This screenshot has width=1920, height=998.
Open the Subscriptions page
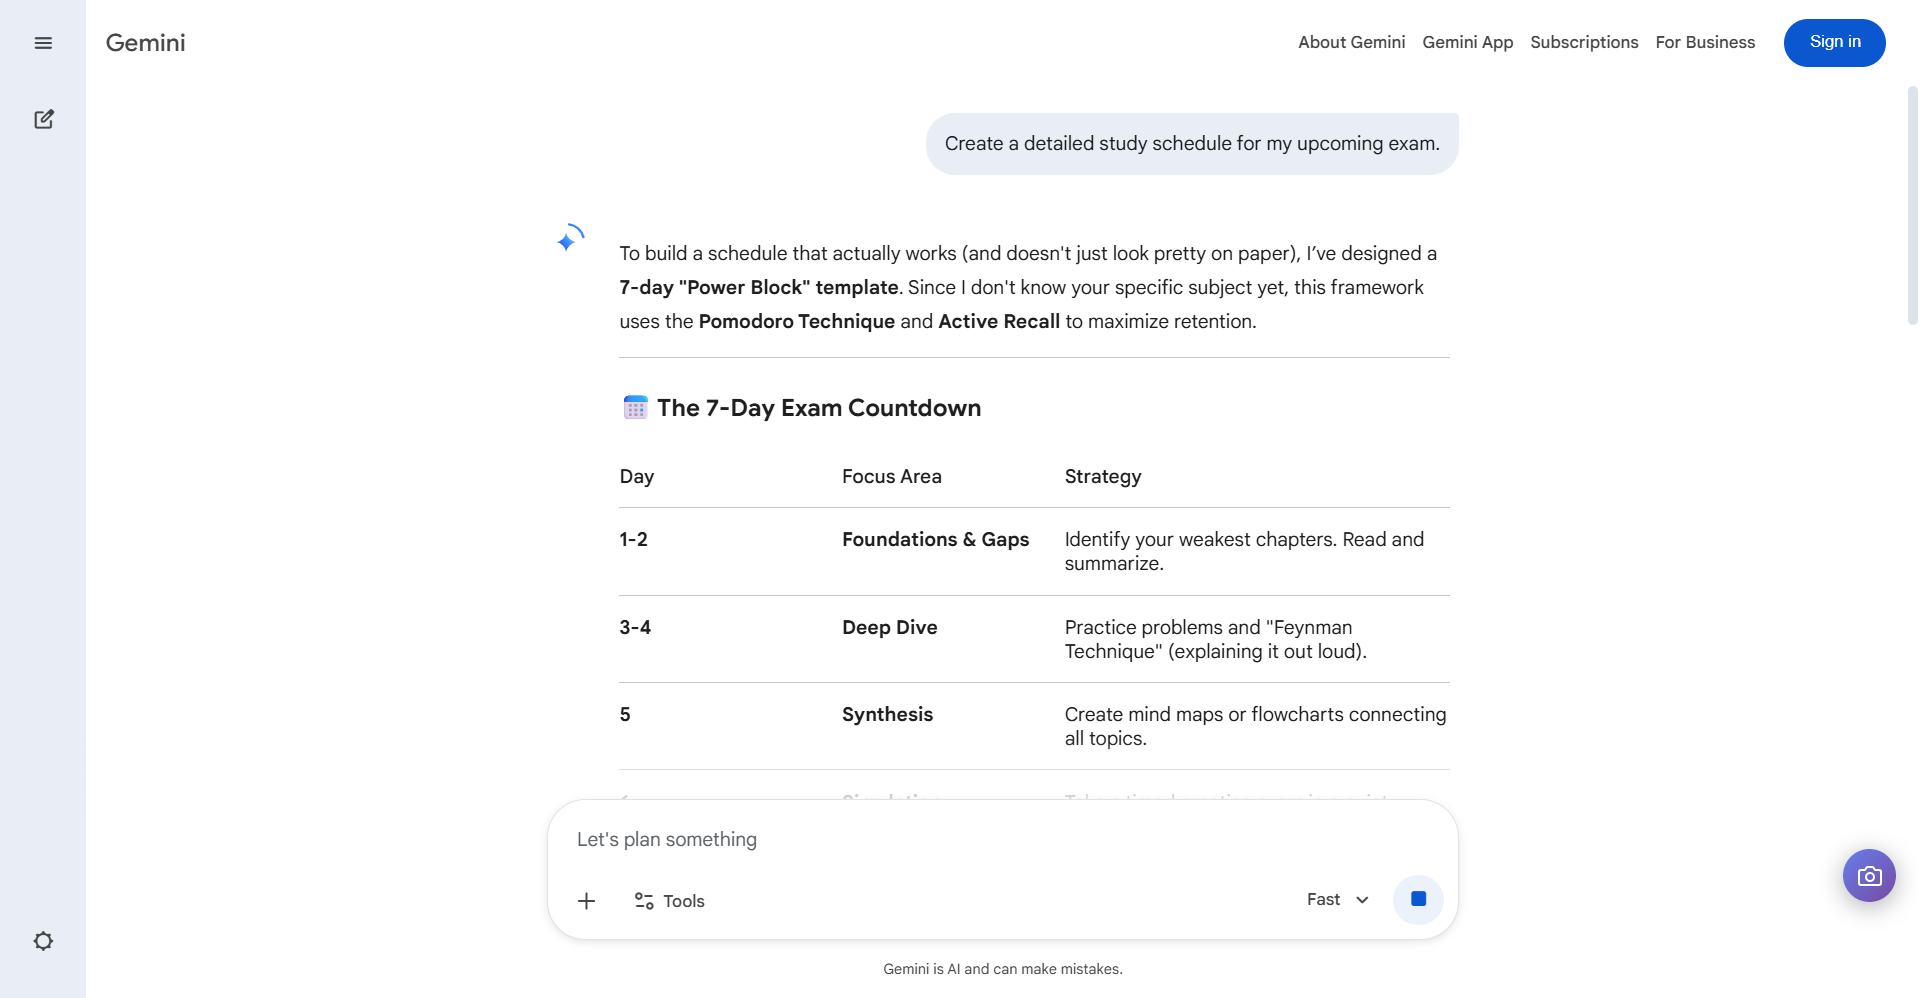(x=1584, y=42)
